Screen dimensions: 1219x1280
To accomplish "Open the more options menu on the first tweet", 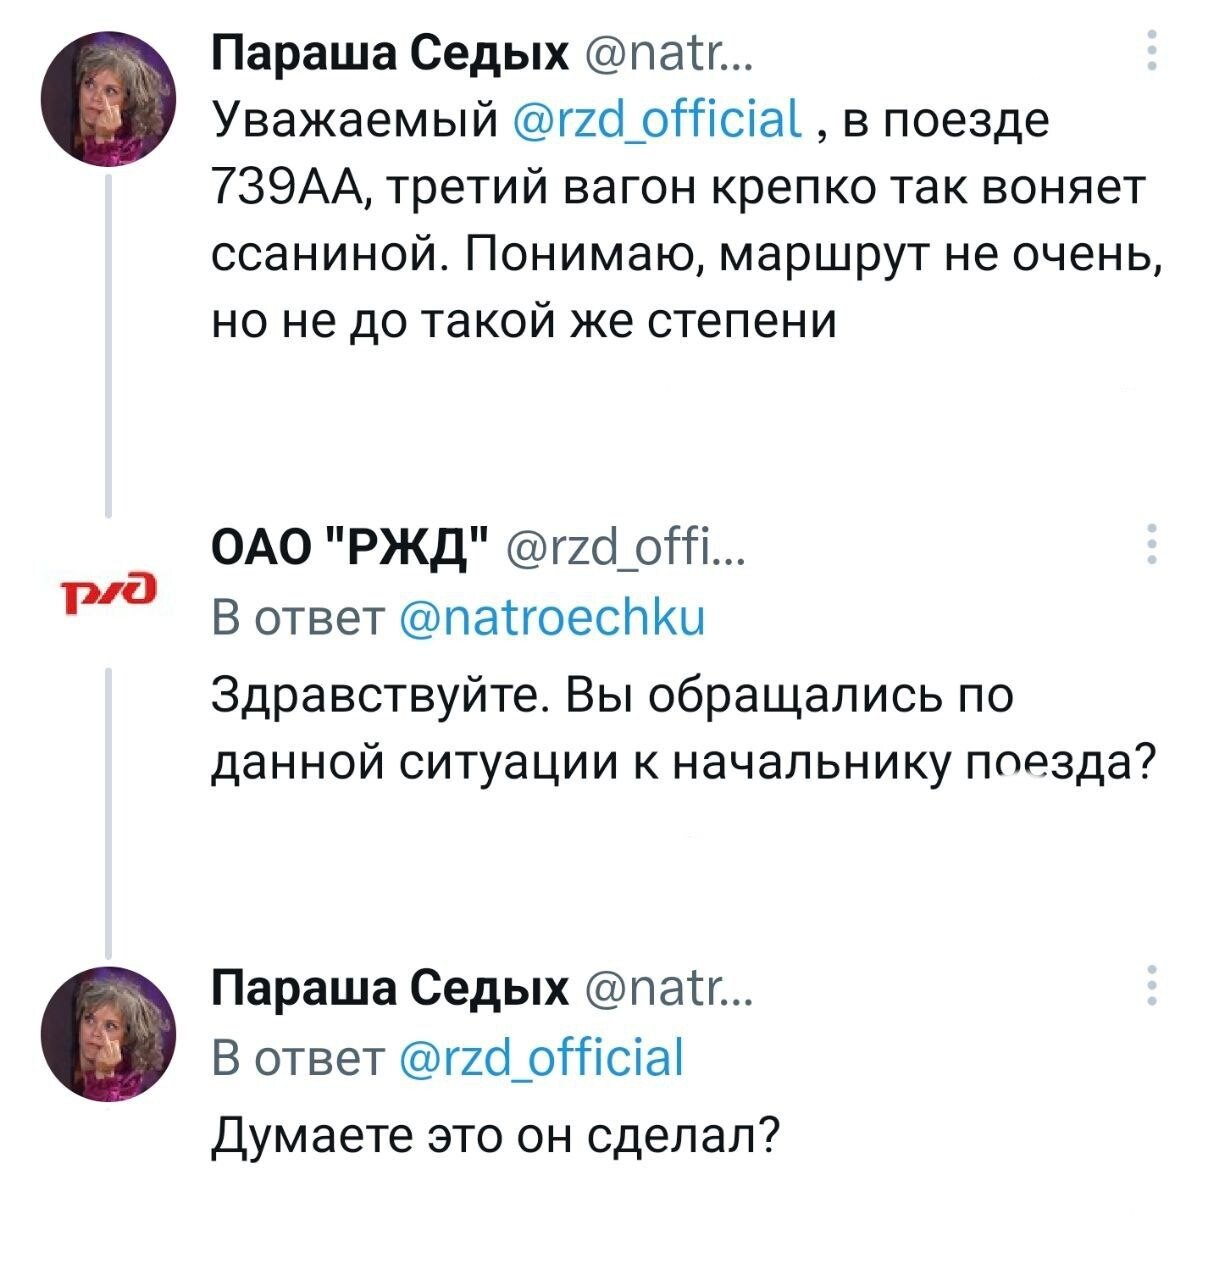I will click(x=1151, y=50).
